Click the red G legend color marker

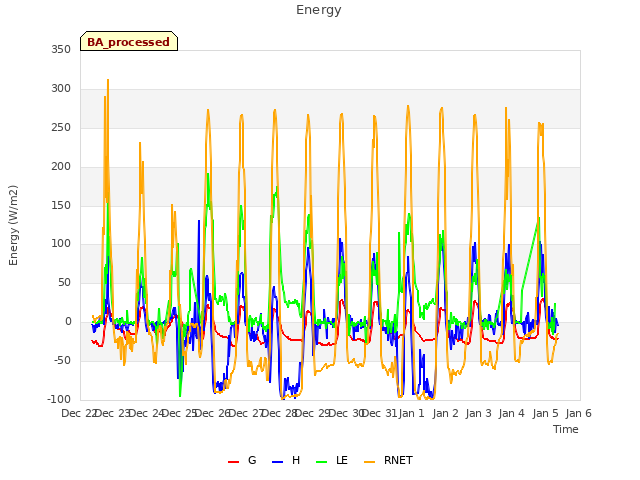pos(233,462)
